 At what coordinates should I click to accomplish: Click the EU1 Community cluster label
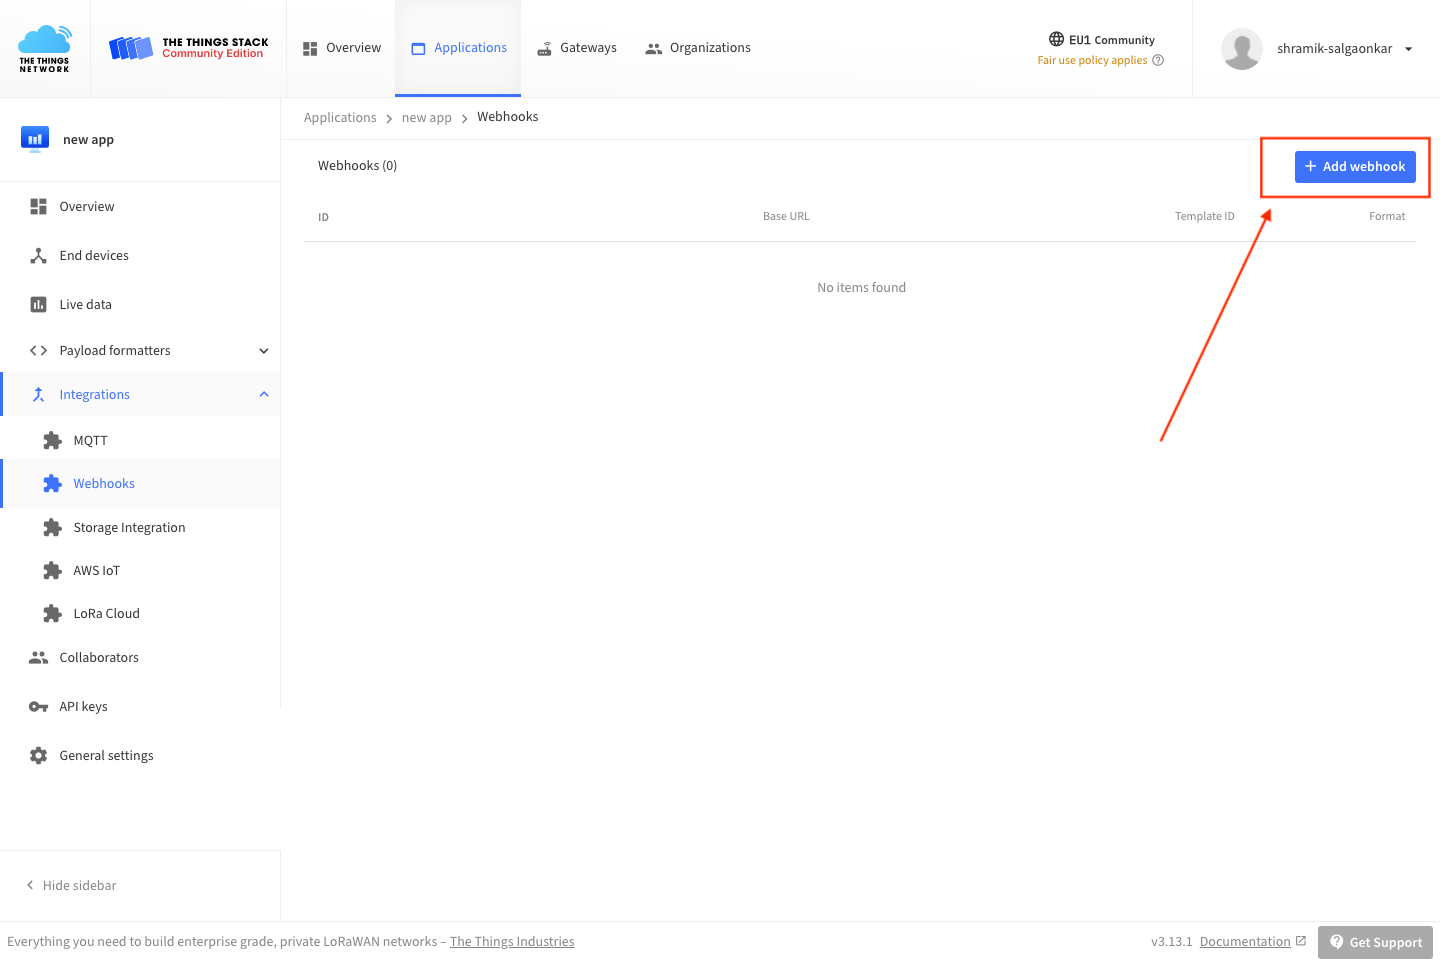1111,40
